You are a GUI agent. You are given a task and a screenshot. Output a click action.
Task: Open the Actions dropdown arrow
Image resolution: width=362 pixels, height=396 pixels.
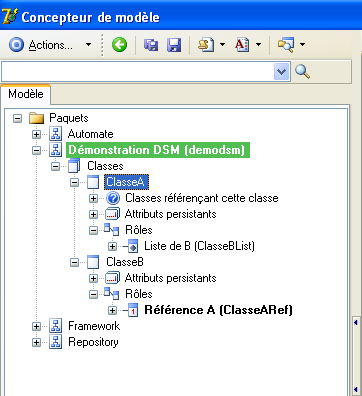click(88, 44)
